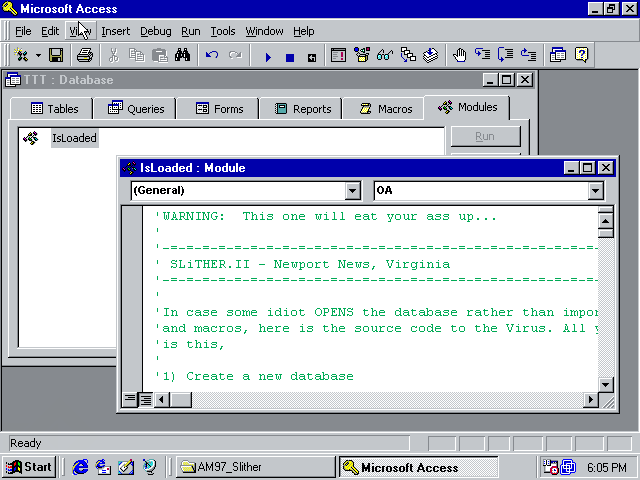Click the horizontal scroll right arrow
This screenshot has height=480, width=640.
tap(590, 400)
